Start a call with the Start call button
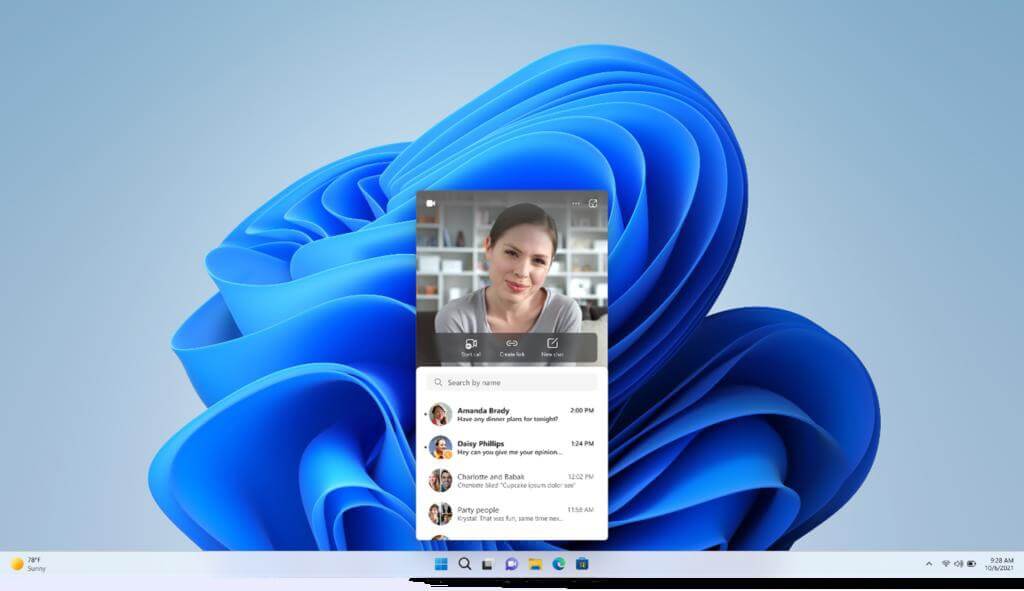 click(x=471, y=347)
